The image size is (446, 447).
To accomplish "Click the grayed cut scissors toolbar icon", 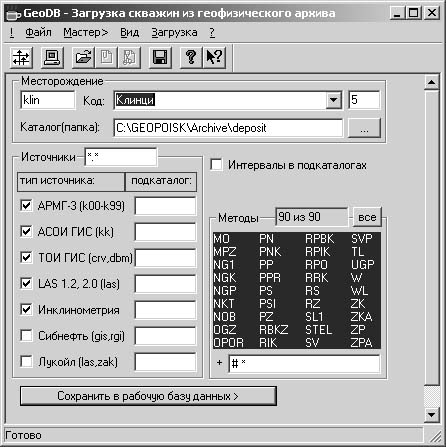I will 129,57.
